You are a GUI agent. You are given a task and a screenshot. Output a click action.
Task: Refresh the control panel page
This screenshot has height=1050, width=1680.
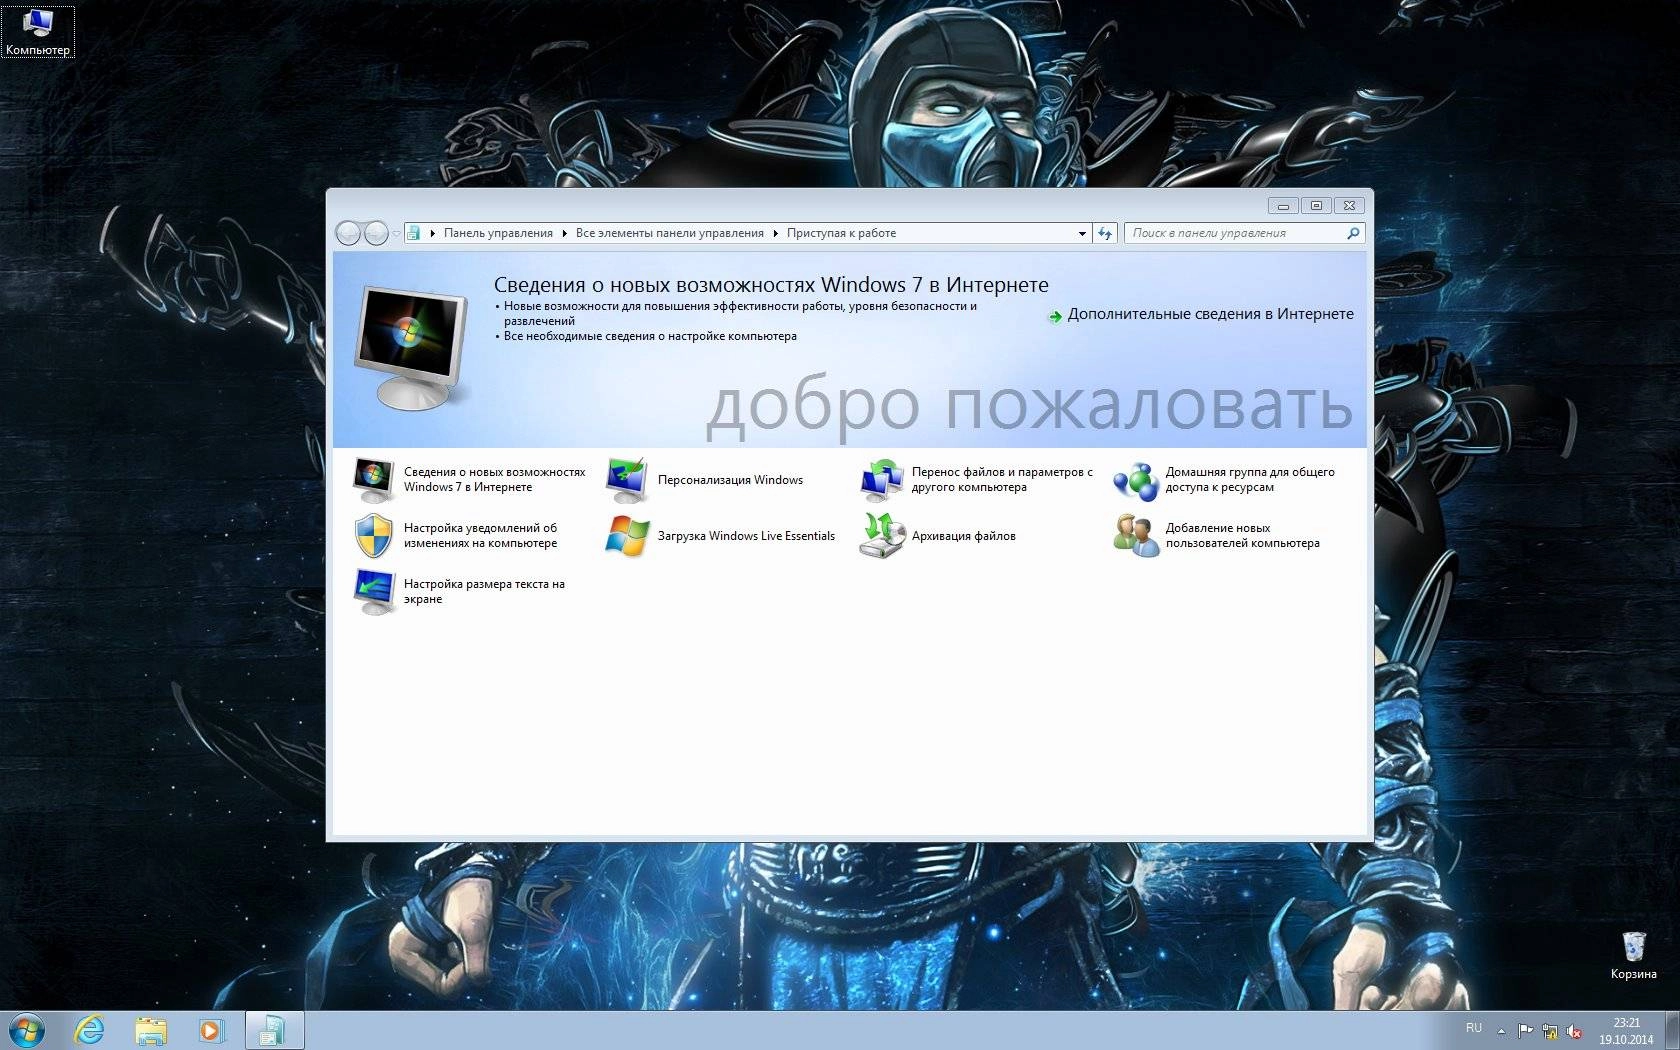[x=1105, y=233]
